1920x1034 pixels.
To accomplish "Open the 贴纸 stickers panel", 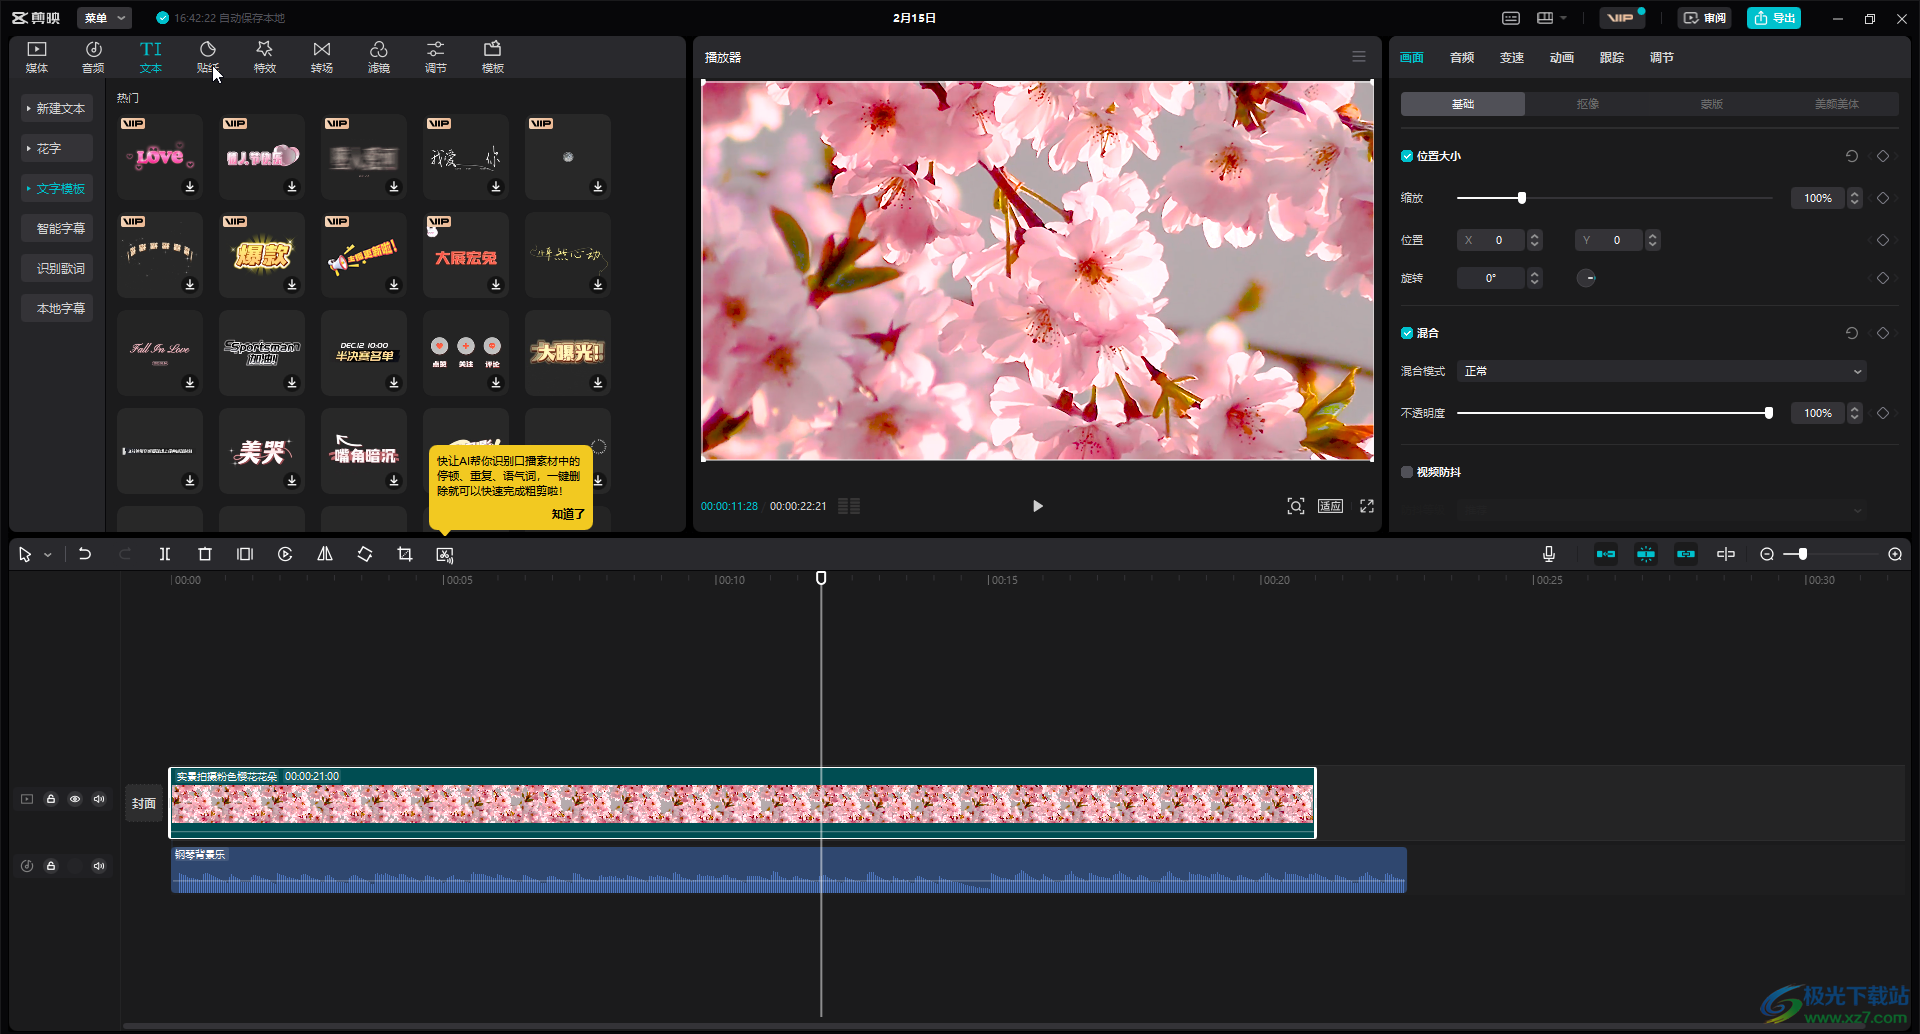I will pyautogui.click(x=208, y=57).
